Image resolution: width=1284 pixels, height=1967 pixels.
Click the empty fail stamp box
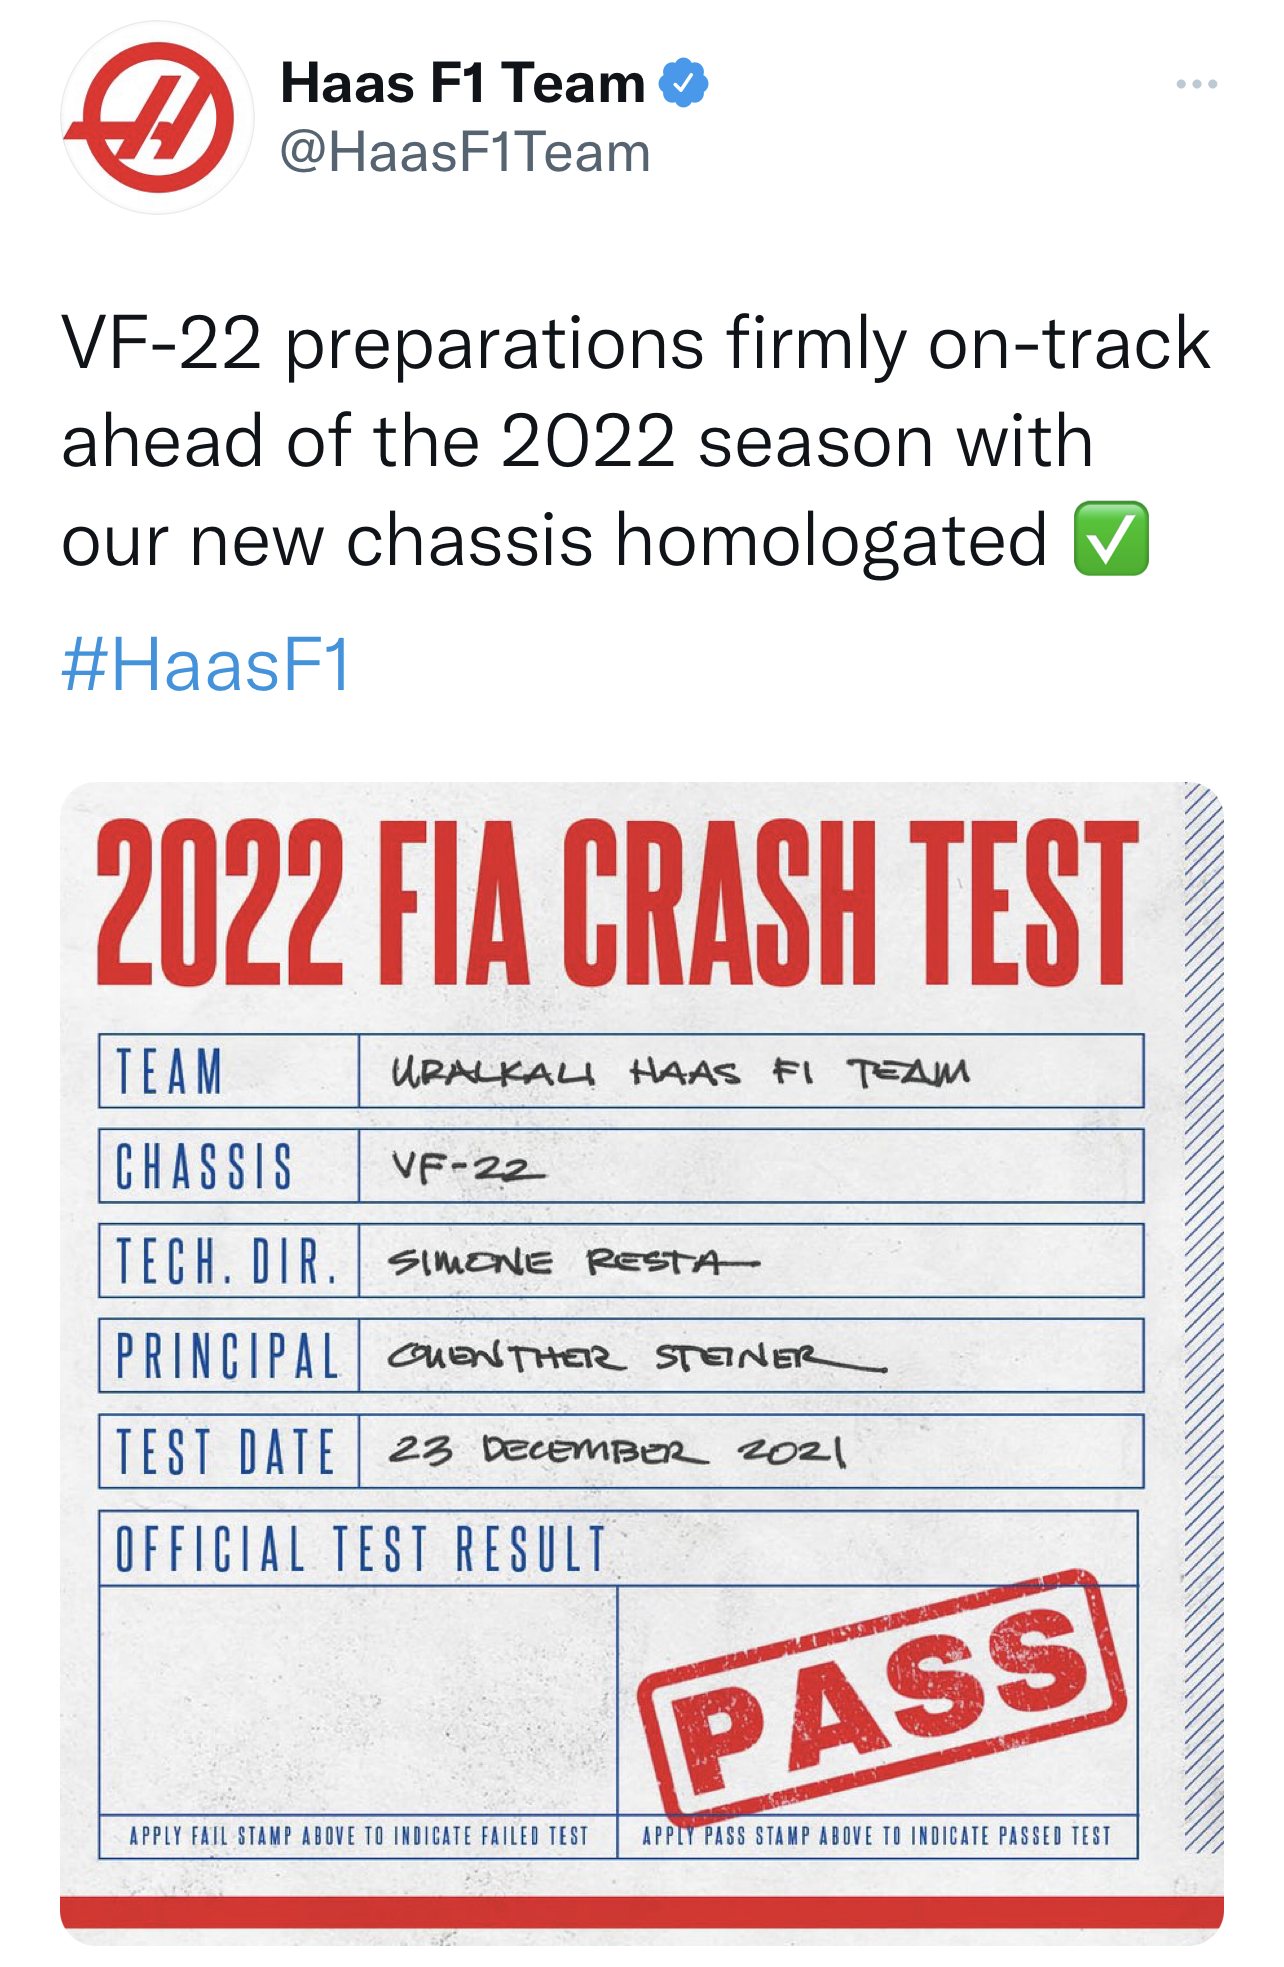click(358, 1699)
